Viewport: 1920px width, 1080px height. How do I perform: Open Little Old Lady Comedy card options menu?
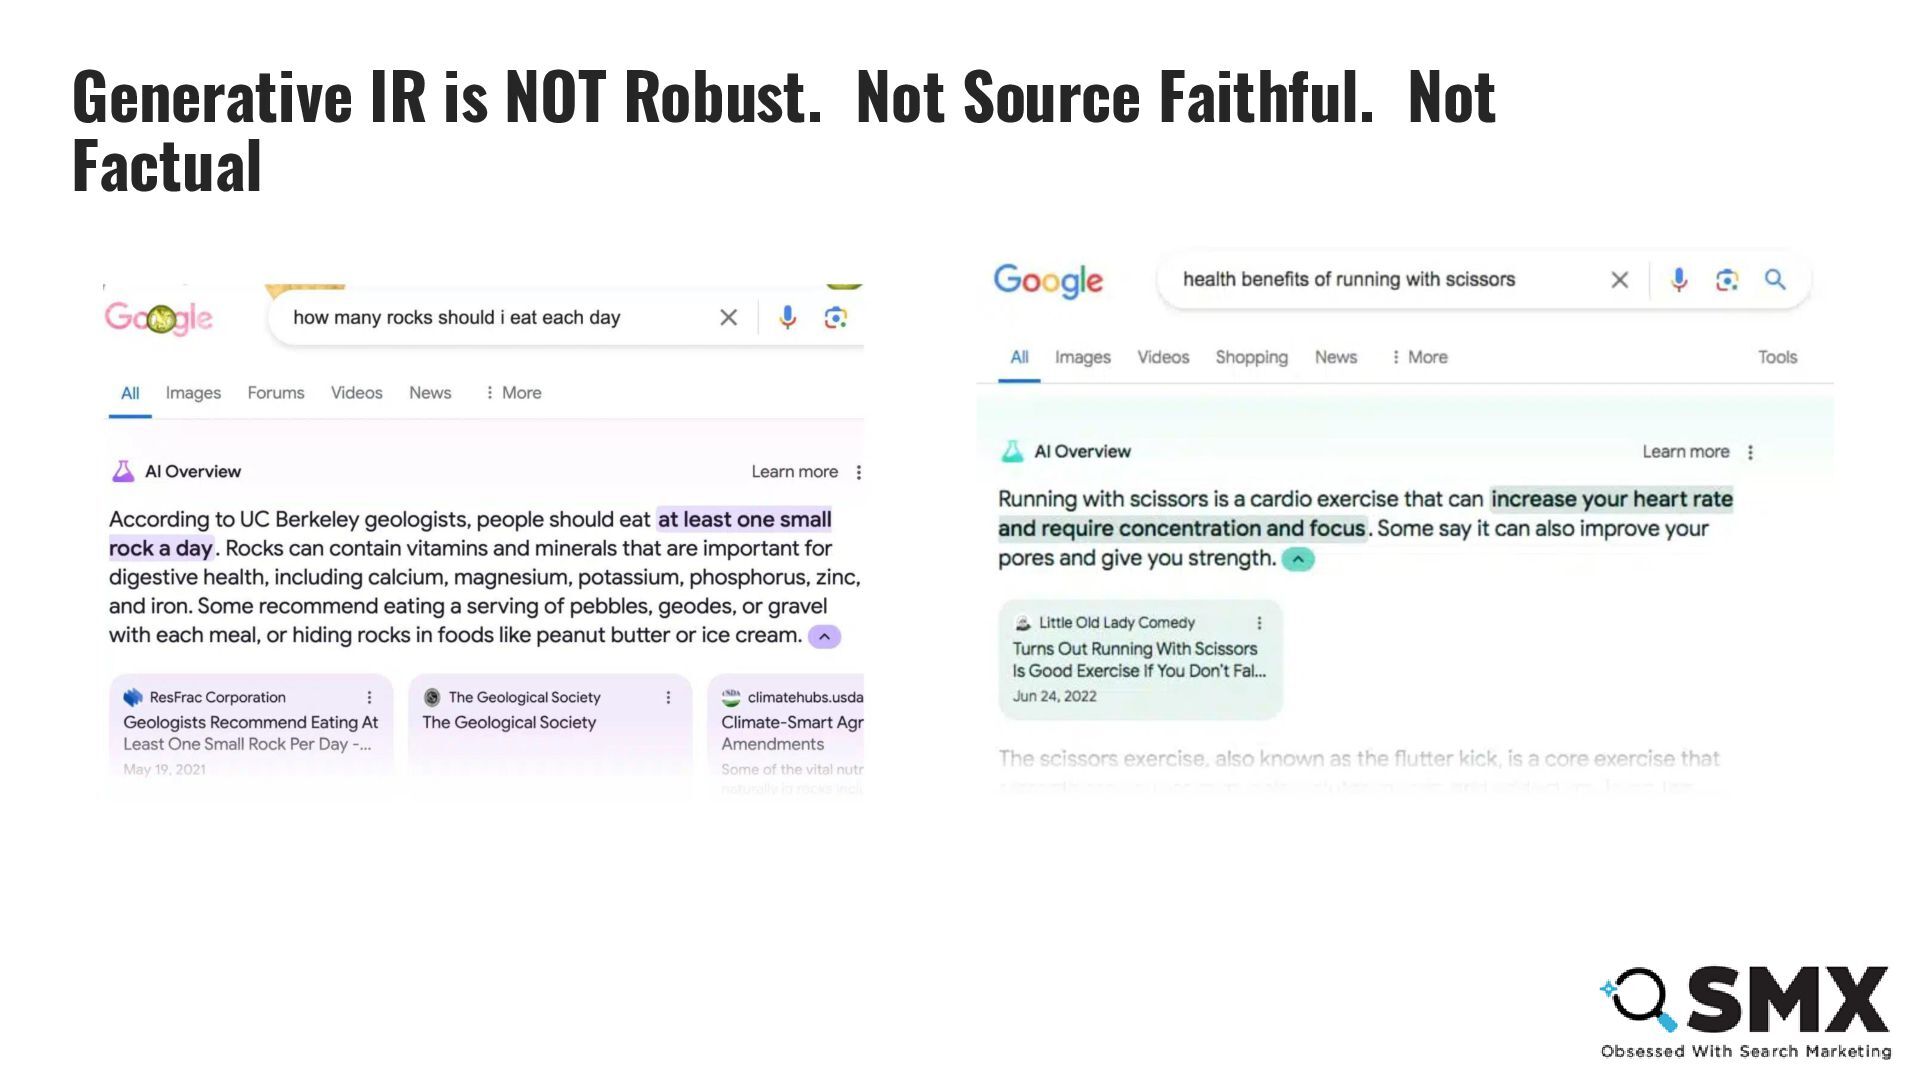[x=1259, y=623]
